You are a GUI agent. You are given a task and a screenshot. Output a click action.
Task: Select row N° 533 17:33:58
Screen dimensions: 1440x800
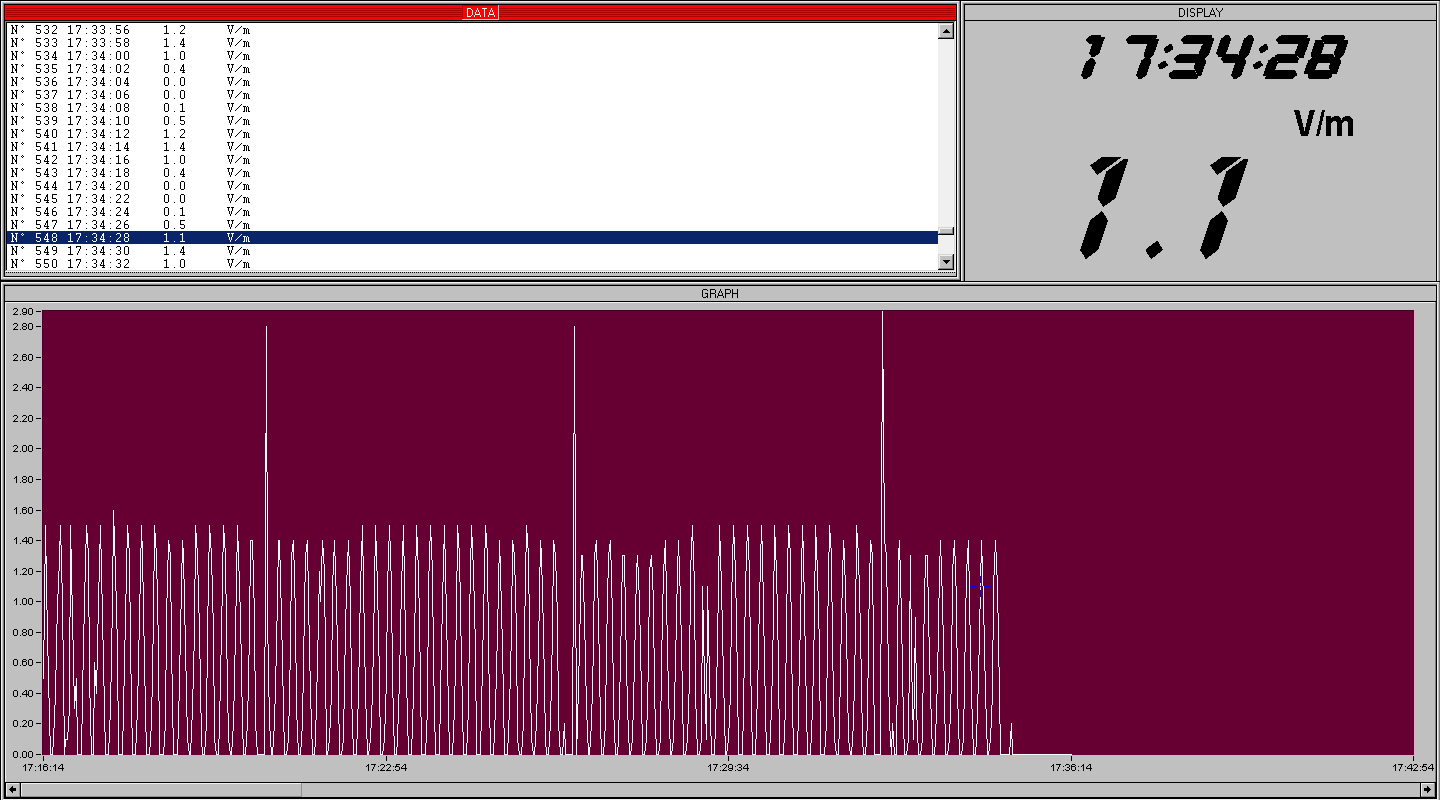(x=472, y=43)
